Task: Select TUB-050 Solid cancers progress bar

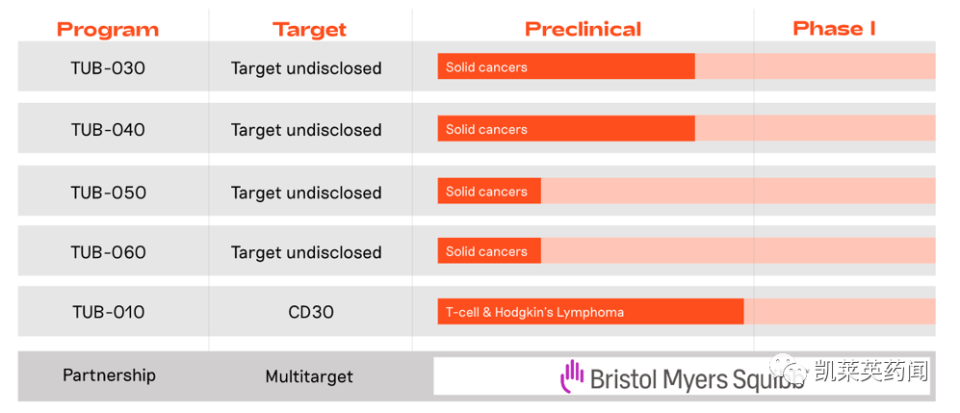Action: pyautogui.click(x=489, y=191)
